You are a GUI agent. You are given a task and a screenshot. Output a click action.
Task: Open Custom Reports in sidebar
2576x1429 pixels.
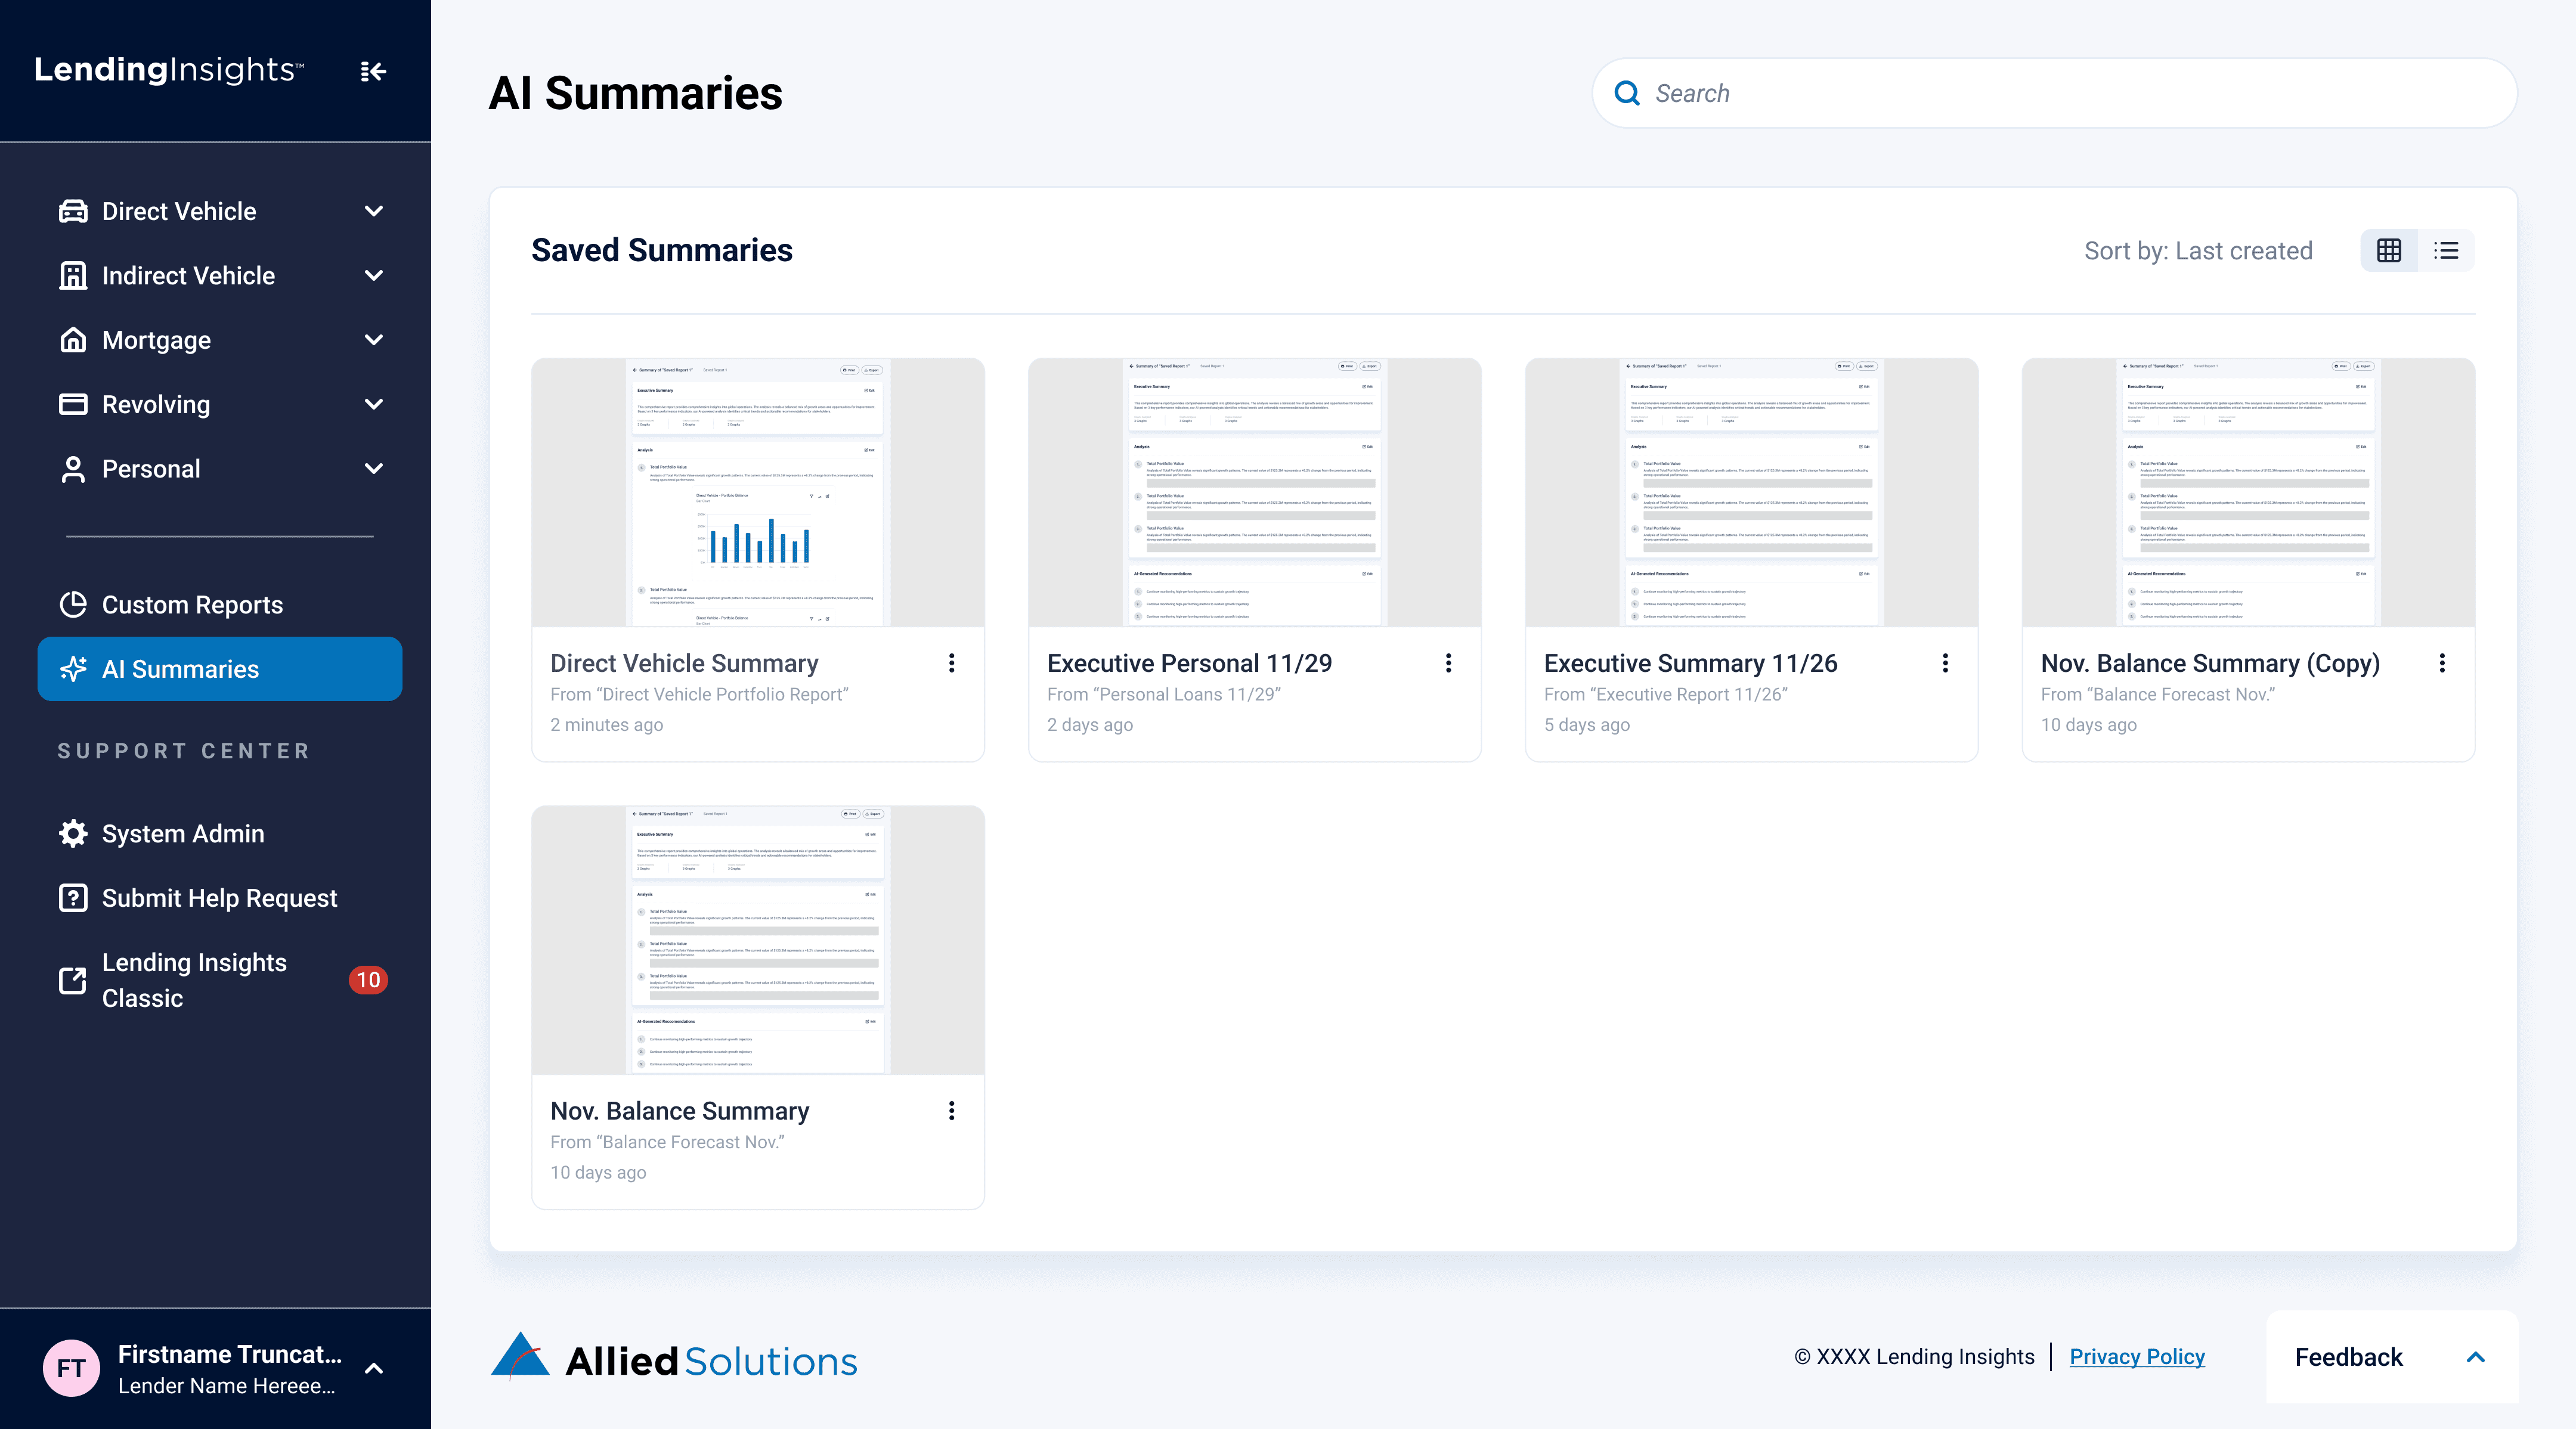pyautogui.click(x=192, y=605)
